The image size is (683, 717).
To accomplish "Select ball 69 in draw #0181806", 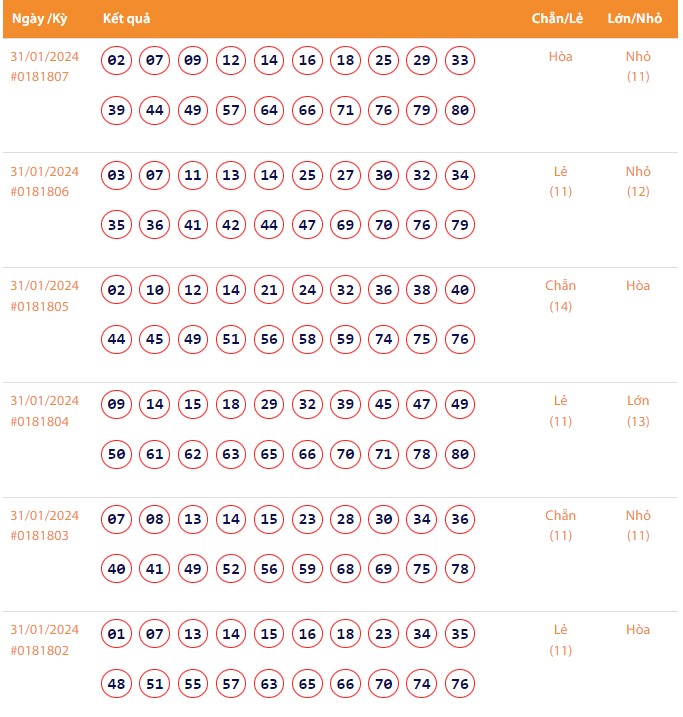I will click(345, 225).
